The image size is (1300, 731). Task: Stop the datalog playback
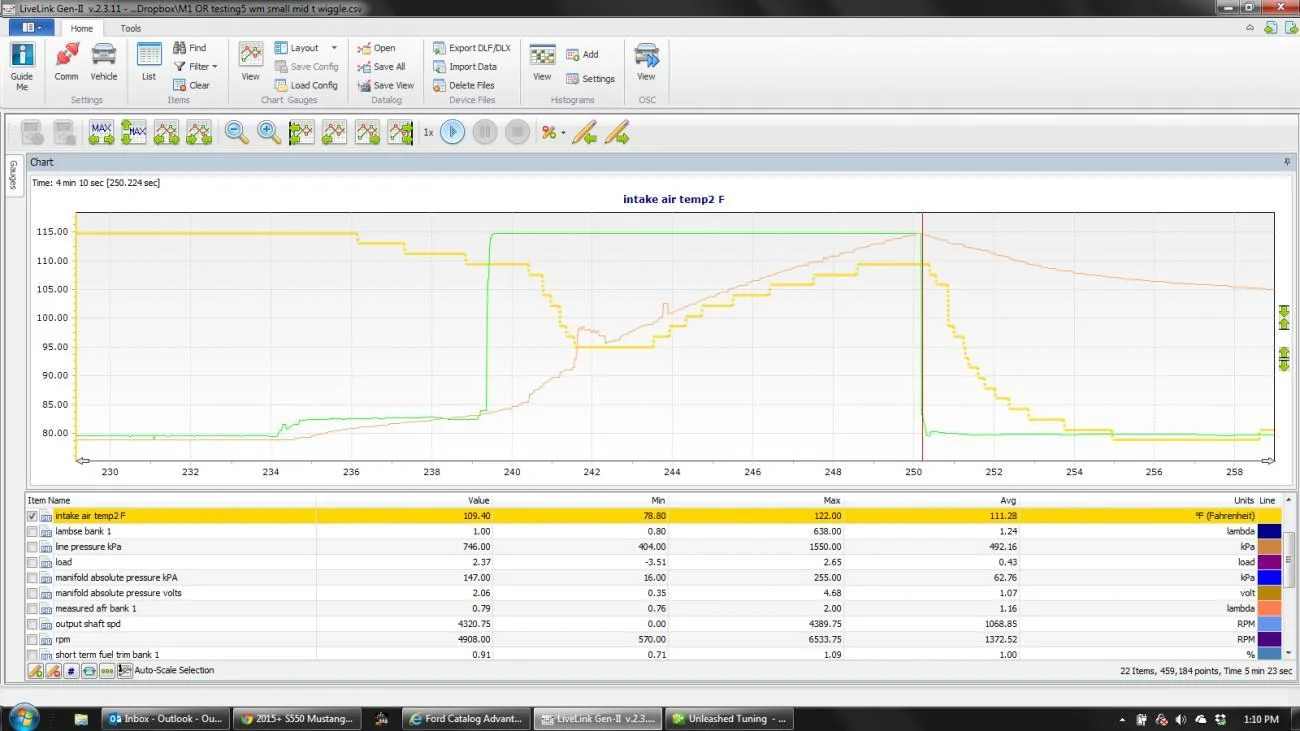pyautogui.click(x=517, y=132)
